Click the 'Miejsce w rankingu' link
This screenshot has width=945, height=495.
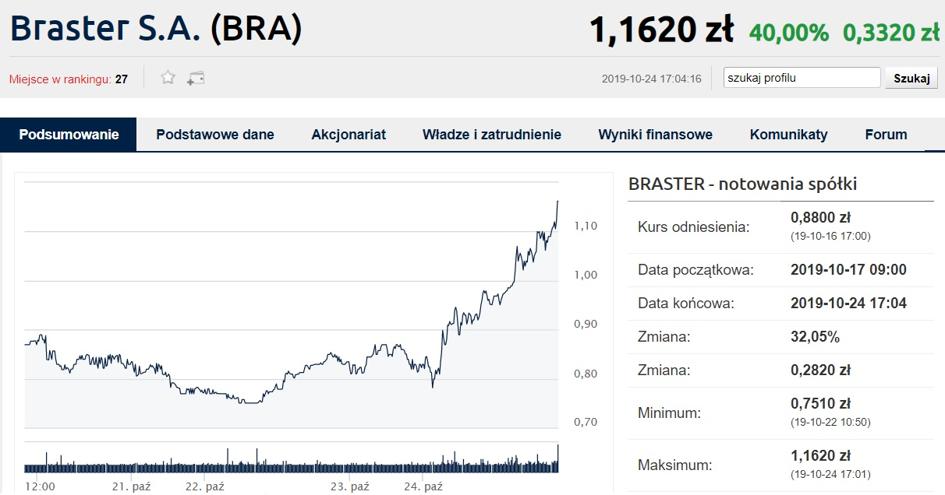point(60,79)
